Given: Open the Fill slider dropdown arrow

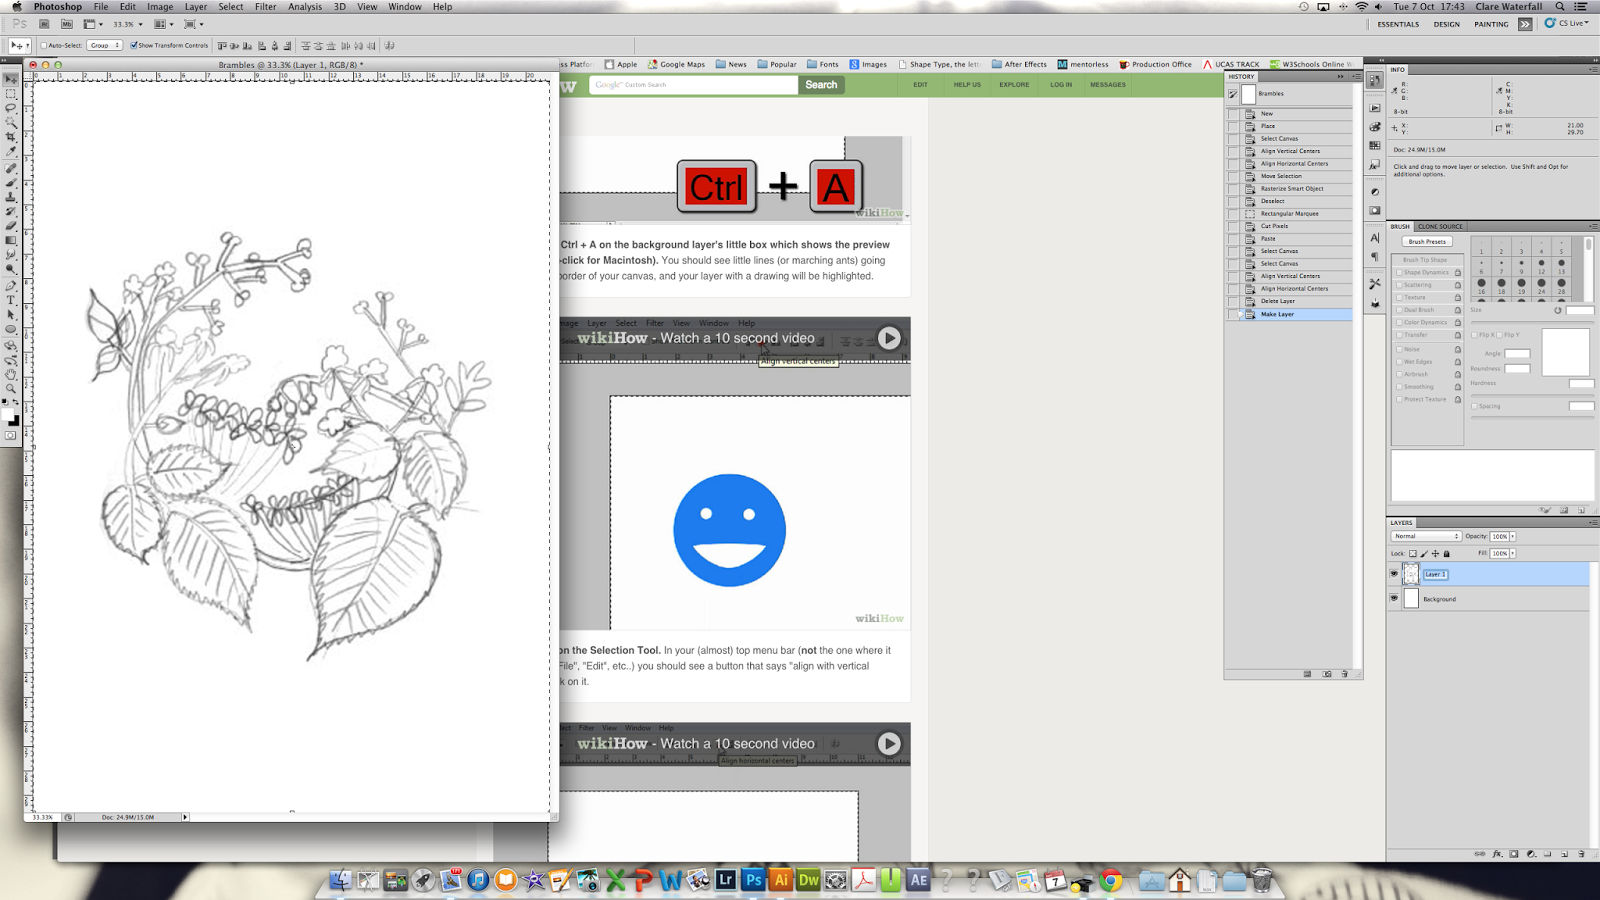Looking at the screenshot, I should click(1513, 553).
